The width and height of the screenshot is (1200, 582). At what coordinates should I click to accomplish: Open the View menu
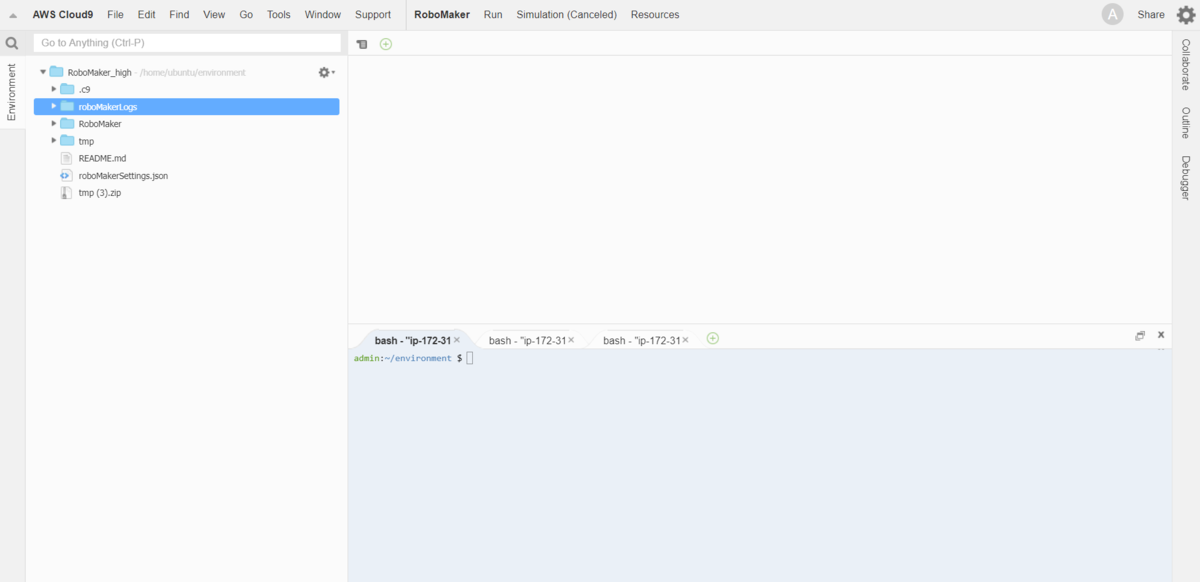pyautogui.click(x=214, y=15)
